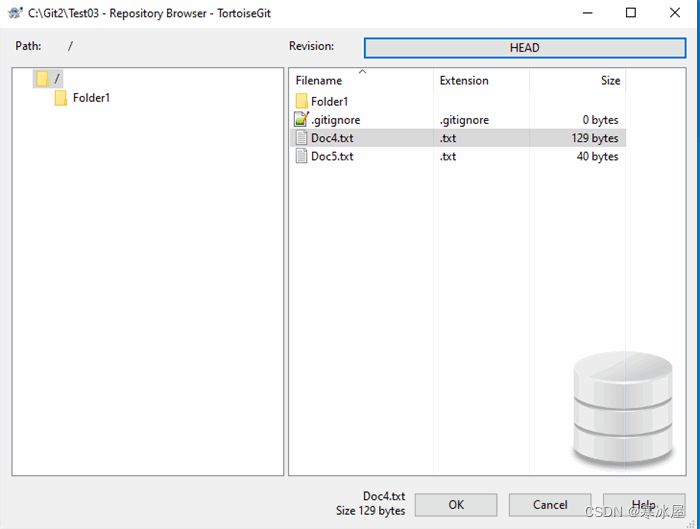Select Folder1 name in the file list

point(329,102)
